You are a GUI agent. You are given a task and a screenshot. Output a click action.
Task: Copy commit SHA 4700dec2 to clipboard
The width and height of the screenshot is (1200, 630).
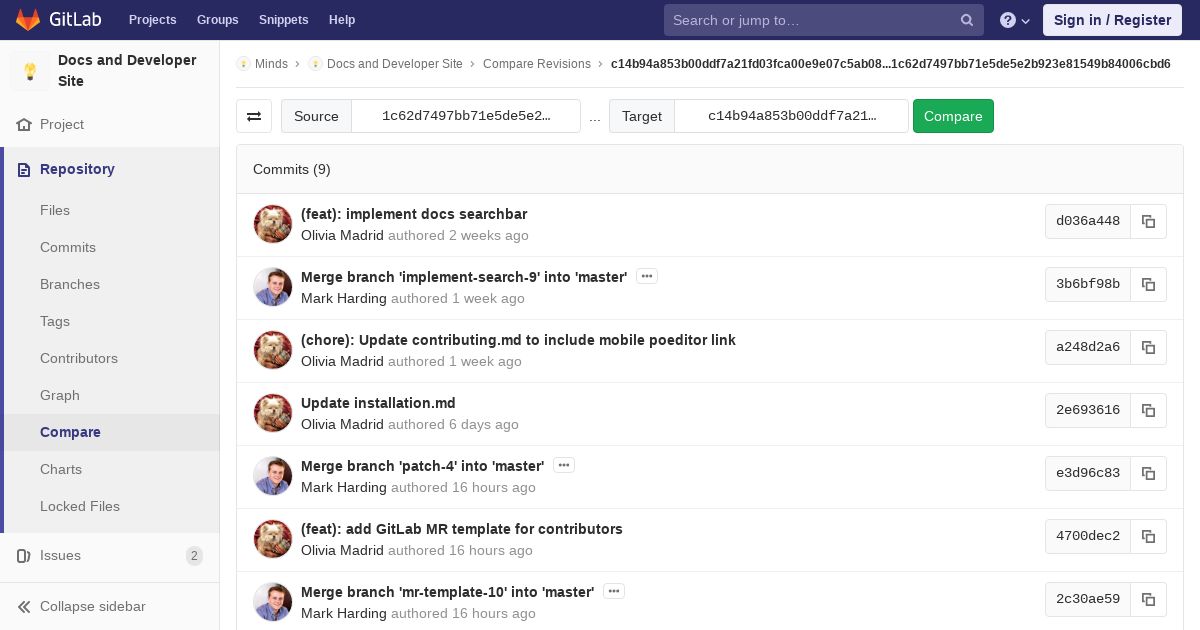pos(1148,536)
